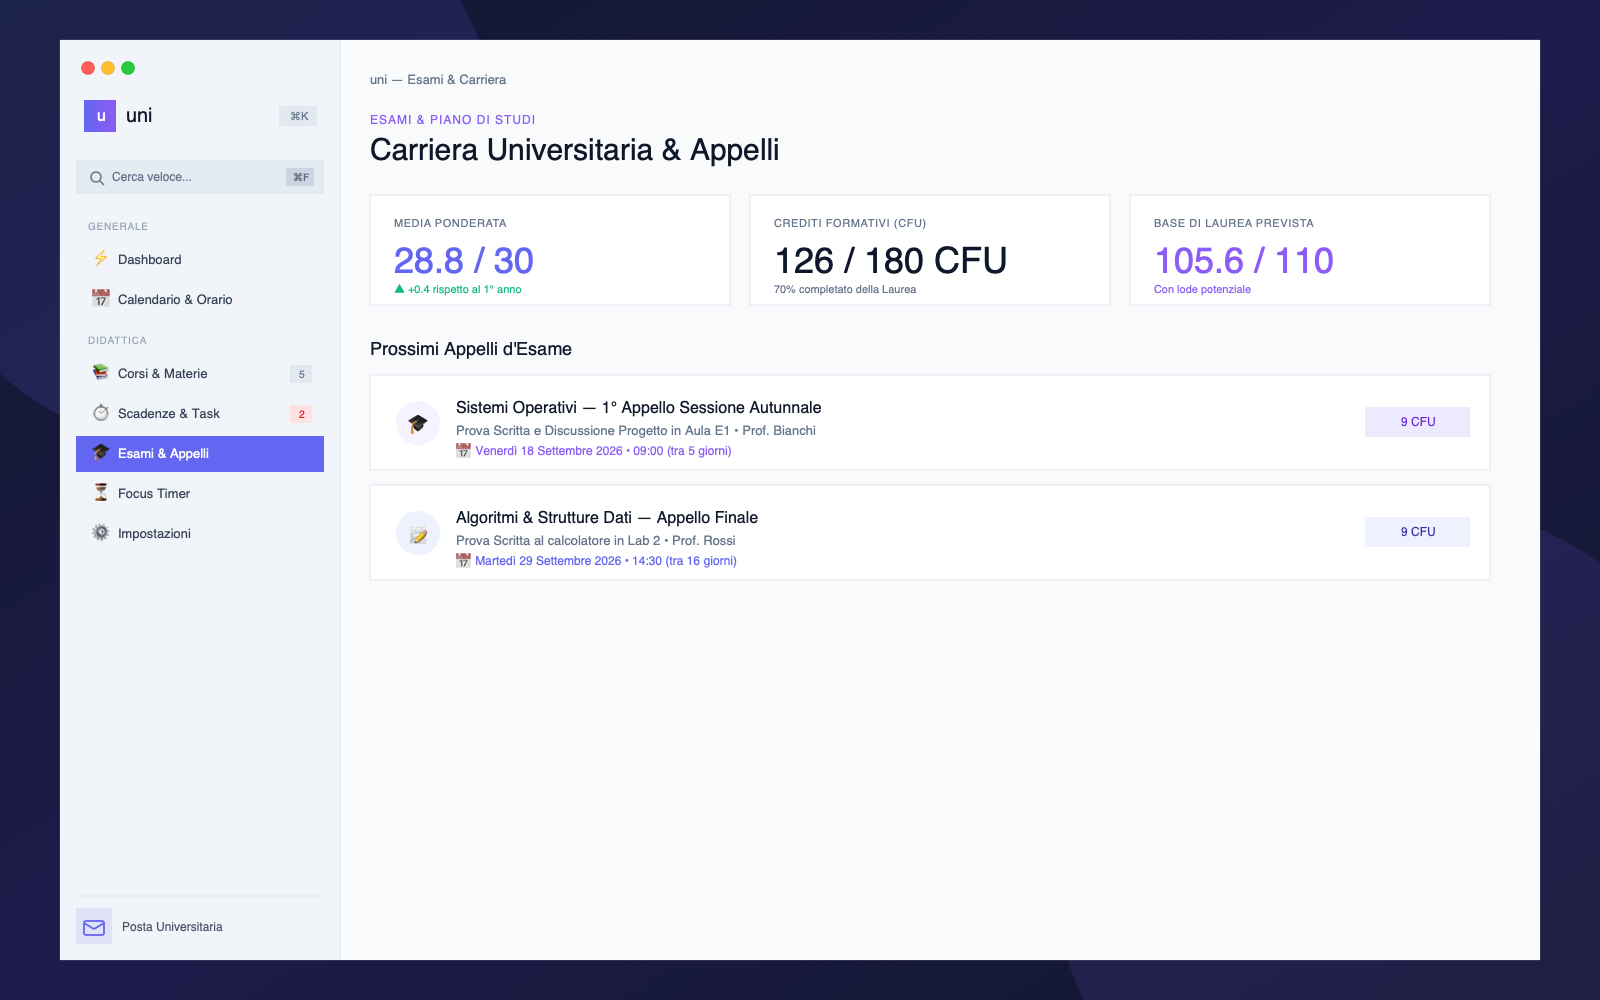The width and height of the screenshot is (1600, 1000).
Task: Click the Algoritmi & Strutture Dati exam title
Action: (607, 518)
